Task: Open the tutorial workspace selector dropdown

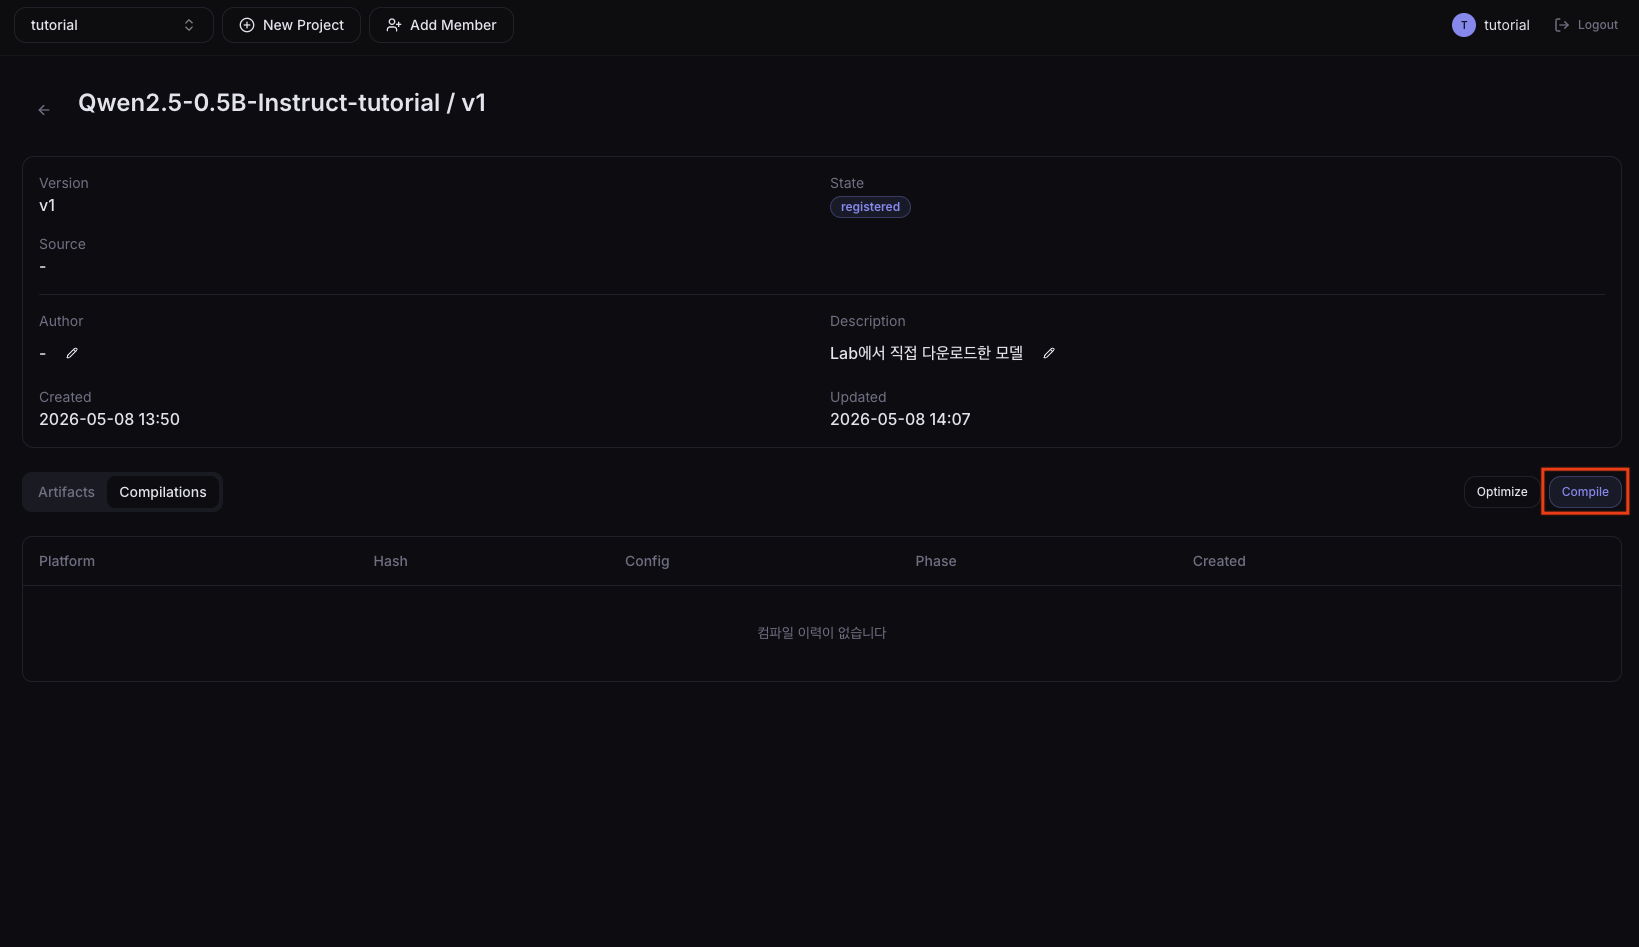Action: 114,25
